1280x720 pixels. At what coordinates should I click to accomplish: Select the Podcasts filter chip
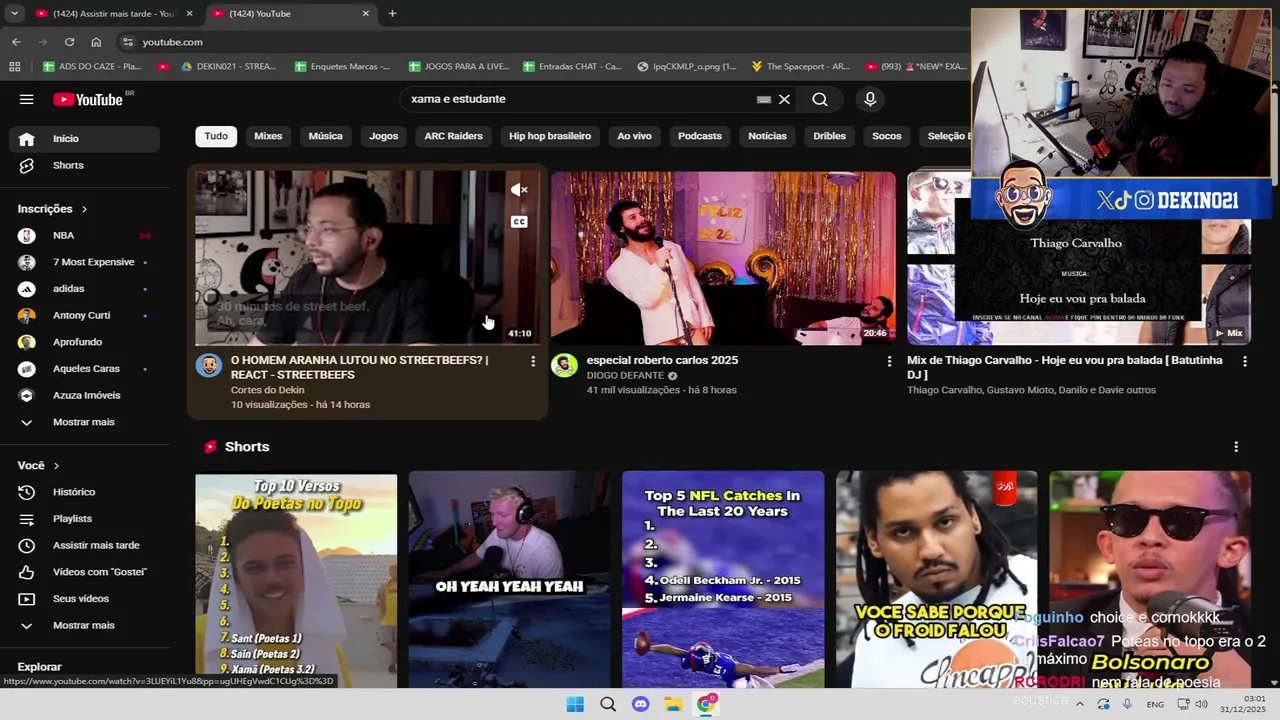click(700, 136)
